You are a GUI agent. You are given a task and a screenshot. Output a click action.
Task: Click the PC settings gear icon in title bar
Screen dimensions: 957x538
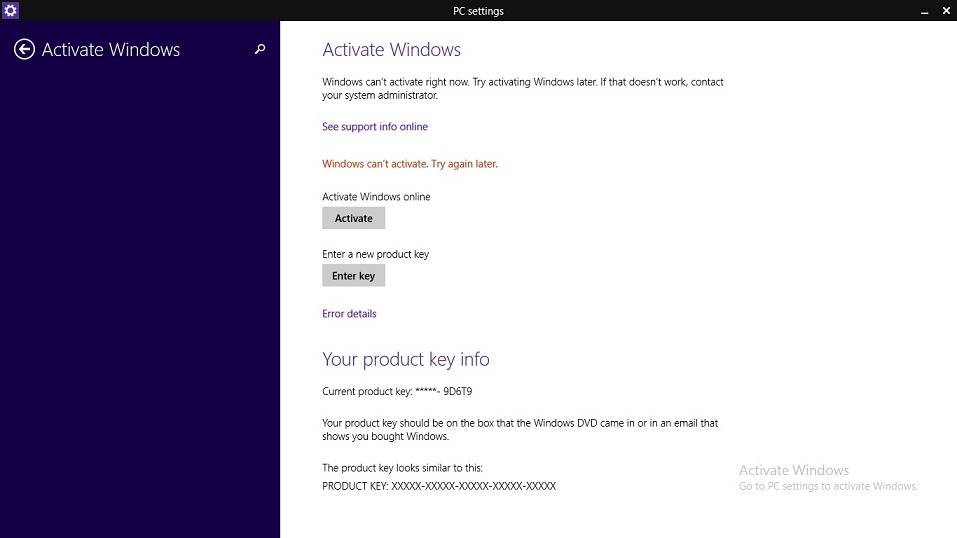[10, 10]
